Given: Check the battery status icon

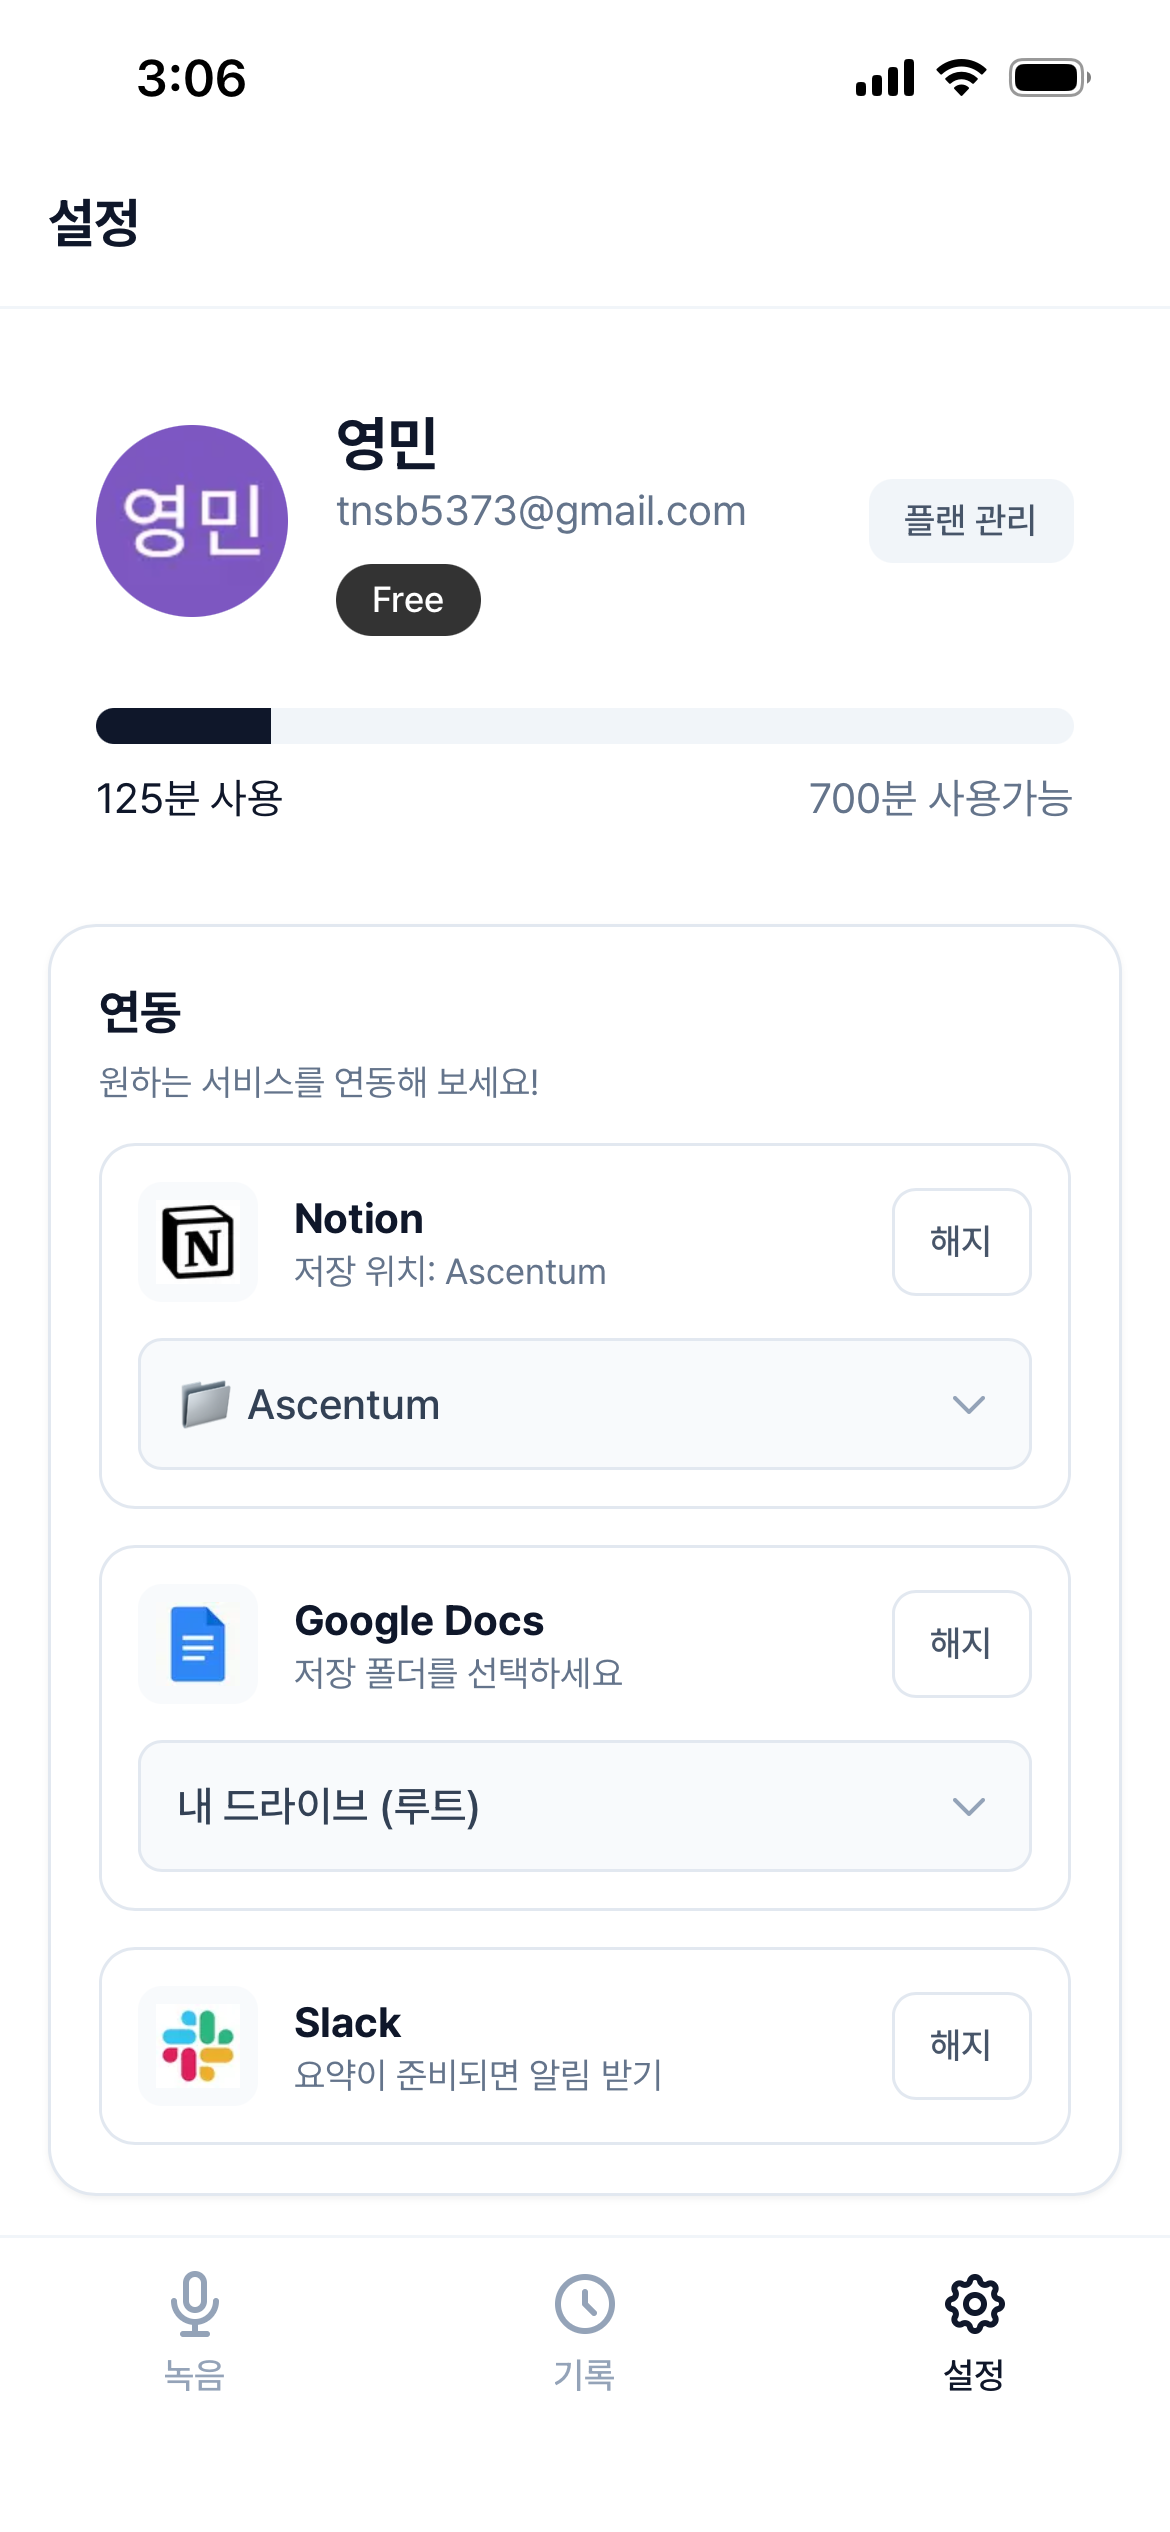Looking at the screenshot, I should point(1049,78).
